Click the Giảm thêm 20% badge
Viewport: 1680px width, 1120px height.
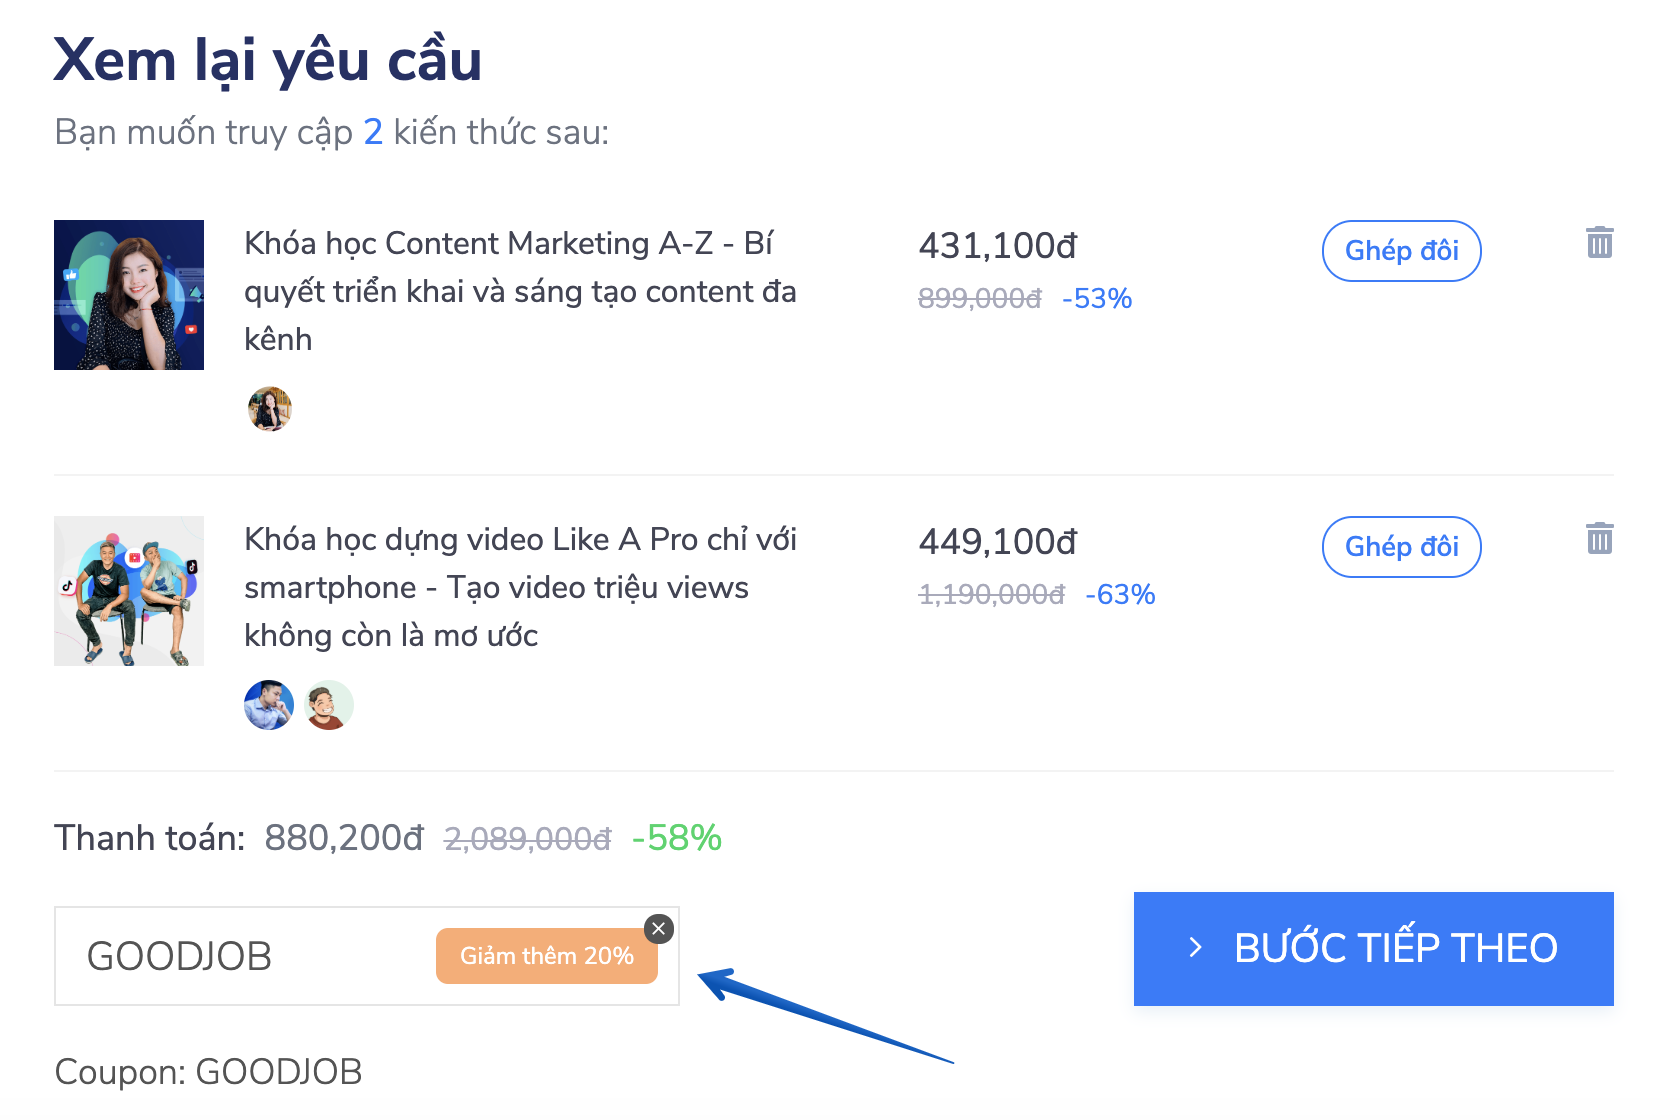(547, 956)
